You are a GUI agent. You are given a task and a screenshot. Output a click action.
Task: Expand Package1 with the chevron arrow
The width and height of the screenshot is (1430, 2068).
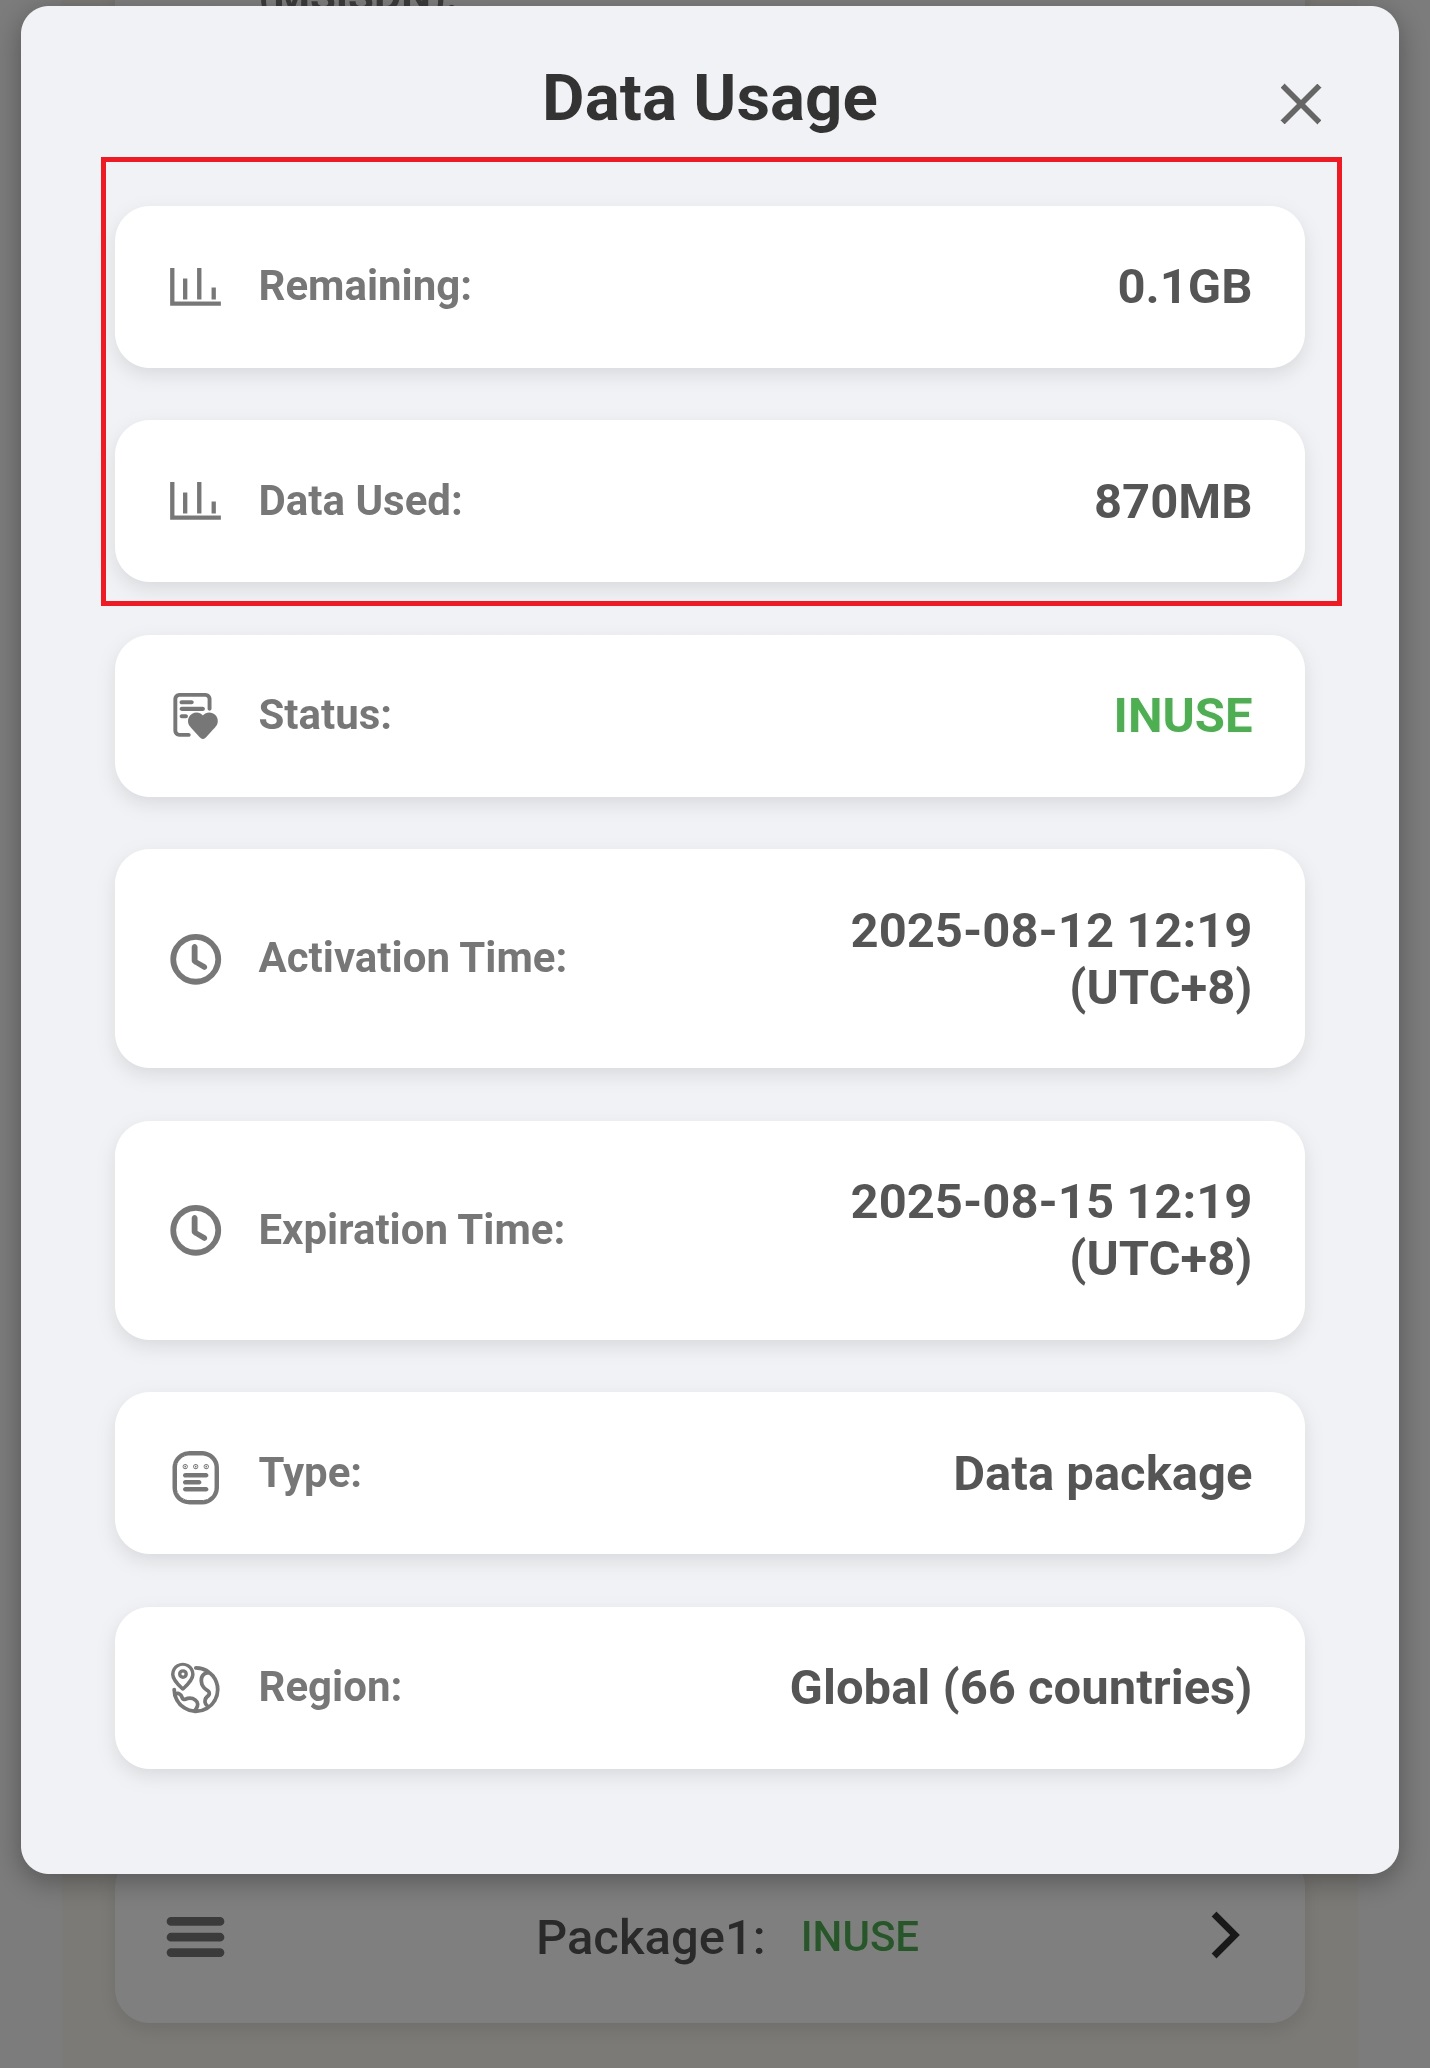click(x=1225, y=1935)
